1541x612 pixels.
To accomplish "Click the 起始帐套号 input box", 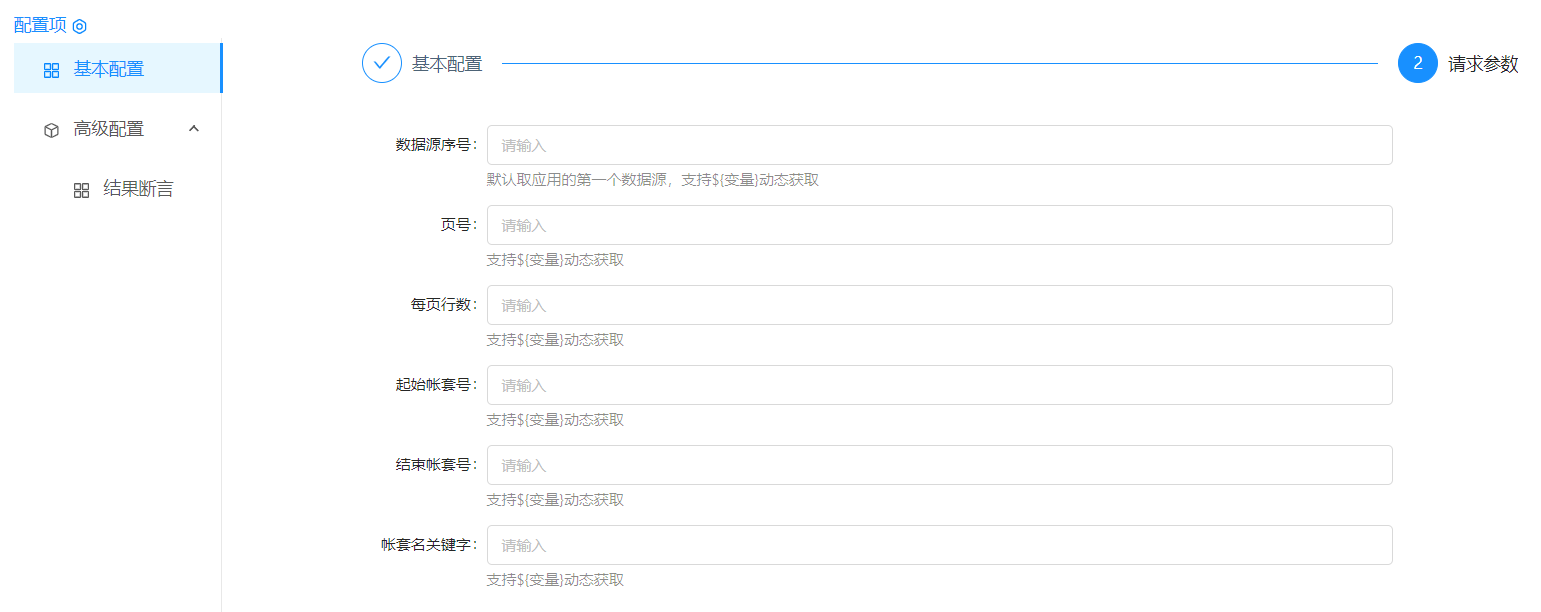I will coord(939,385).
